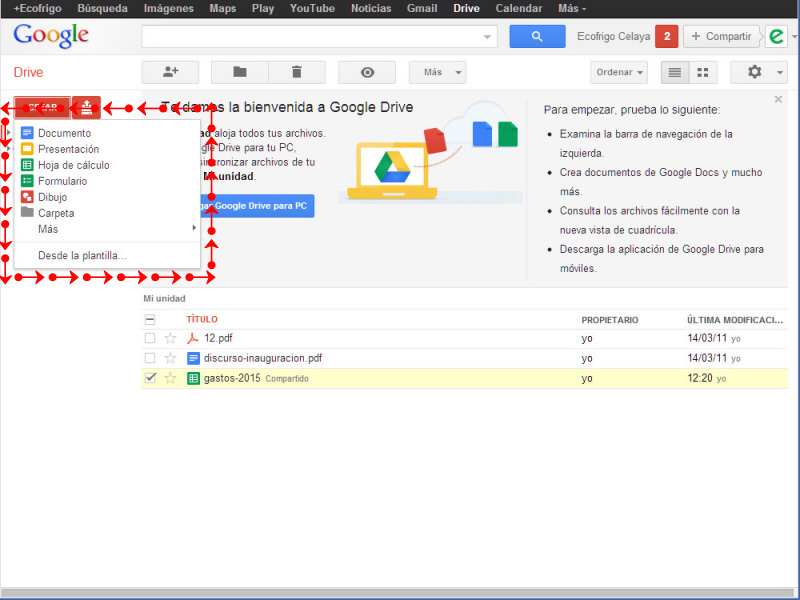The height and width of the screenshot is (600, 800).
Task: Open the 12.pdf file
Action: click(x=218, y=338)
